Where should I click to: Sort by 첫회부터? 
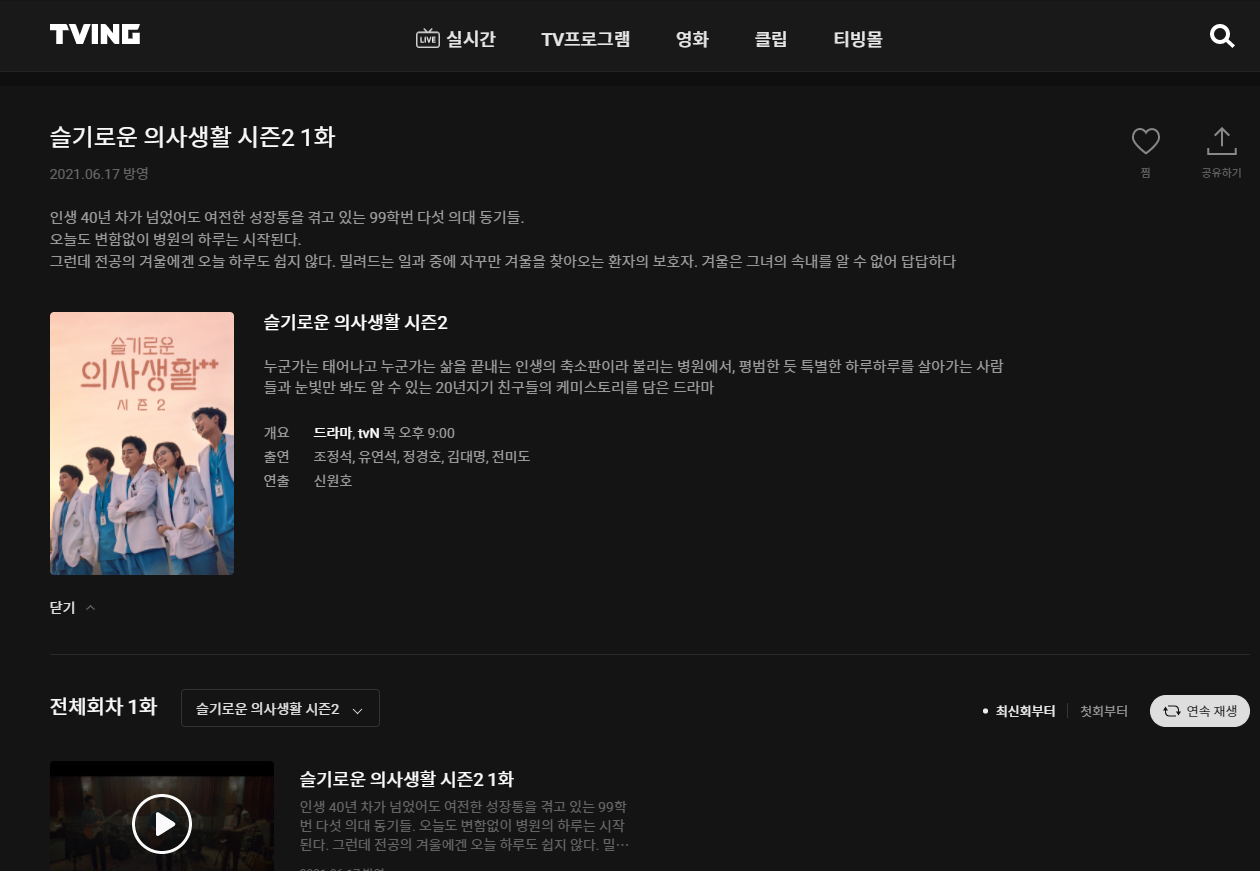[1104, 711]
